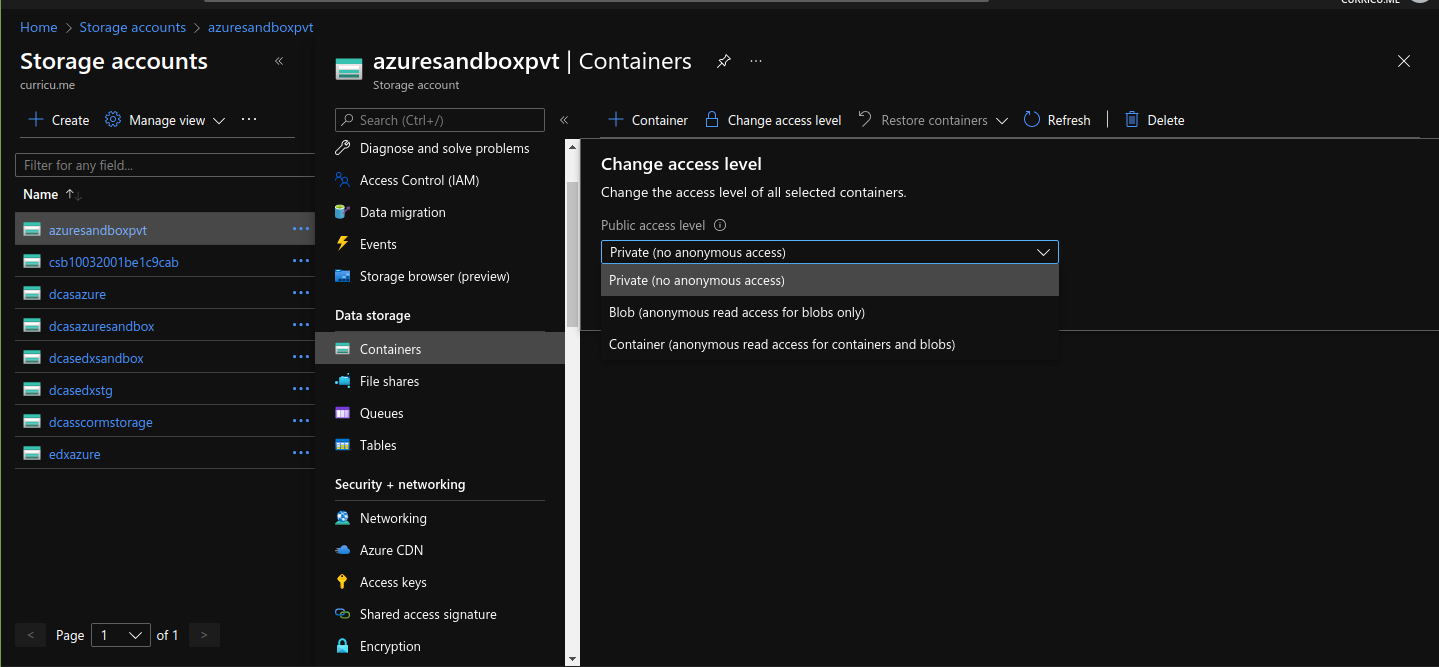Open options for edxazure row
The image size is (1439, 667).
(x=301, y=453)
